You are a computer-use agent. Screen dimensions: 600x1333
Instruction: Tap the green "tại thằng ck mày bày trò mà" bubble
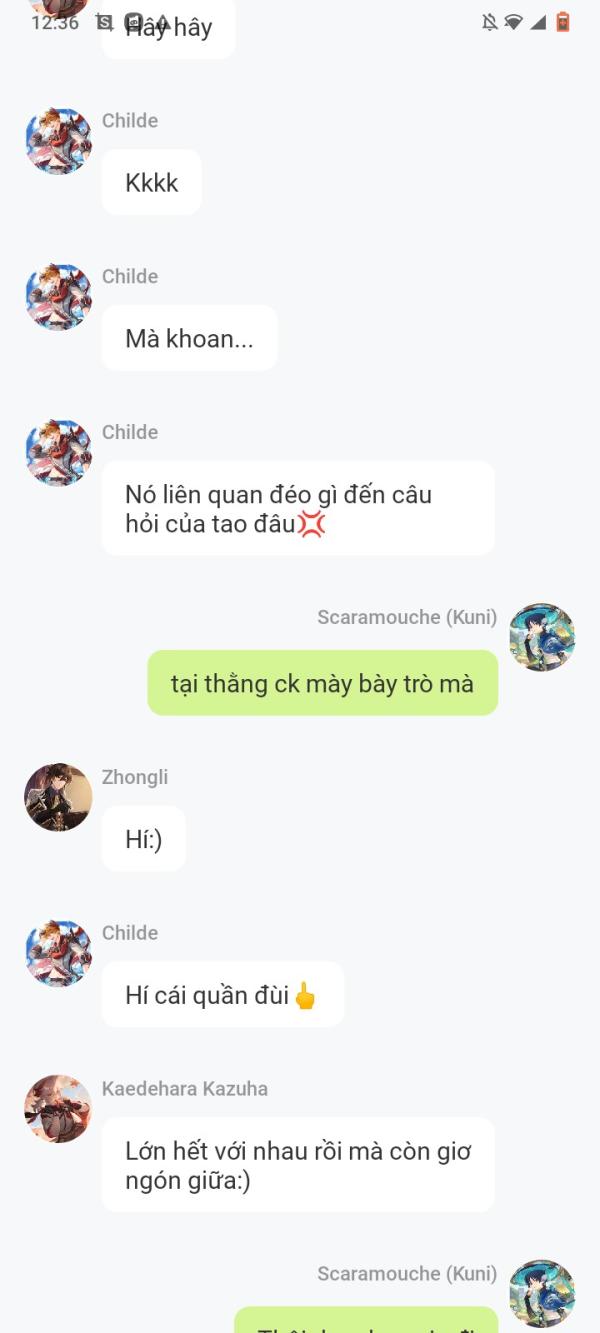pyautogui.click(x=322, y=683)
